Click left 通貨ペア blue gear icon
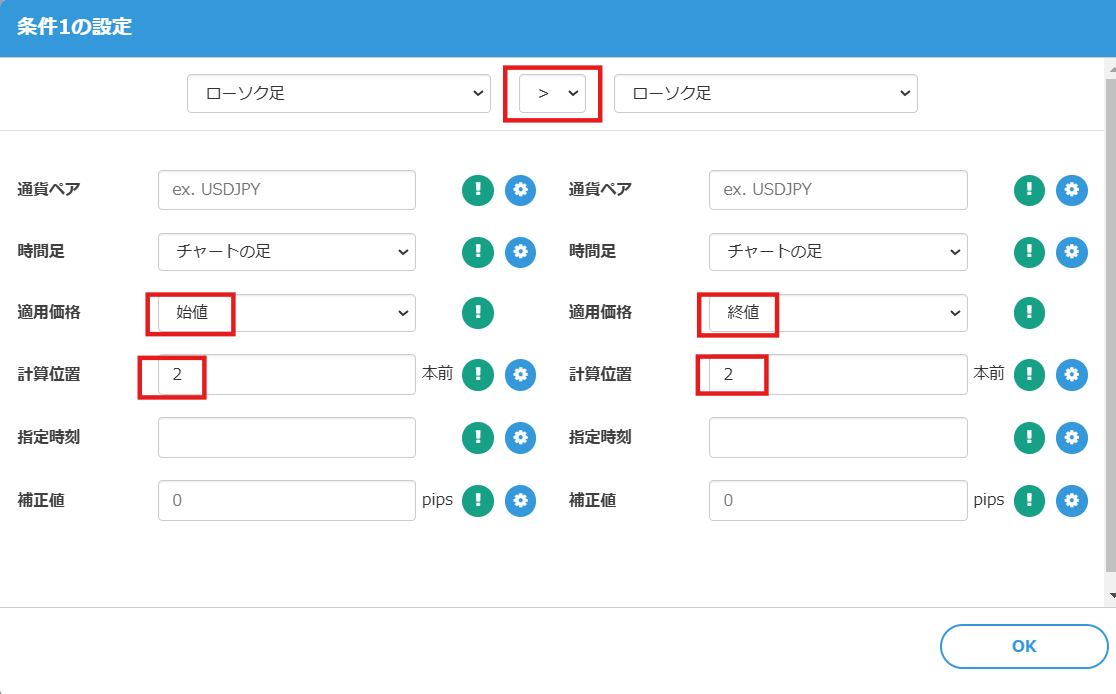The image size is (1116, 694). [520, 190]
